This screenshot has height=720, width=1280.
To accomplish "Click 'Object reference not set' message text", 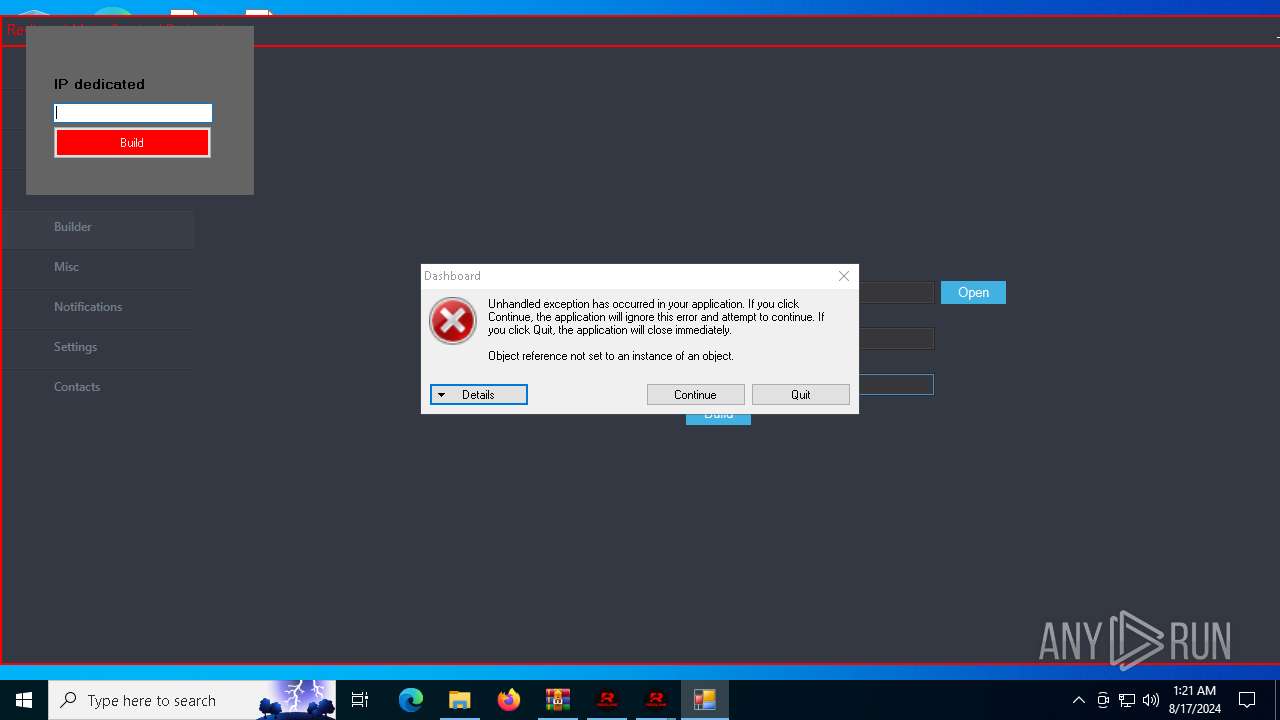I will pos(611,356).
